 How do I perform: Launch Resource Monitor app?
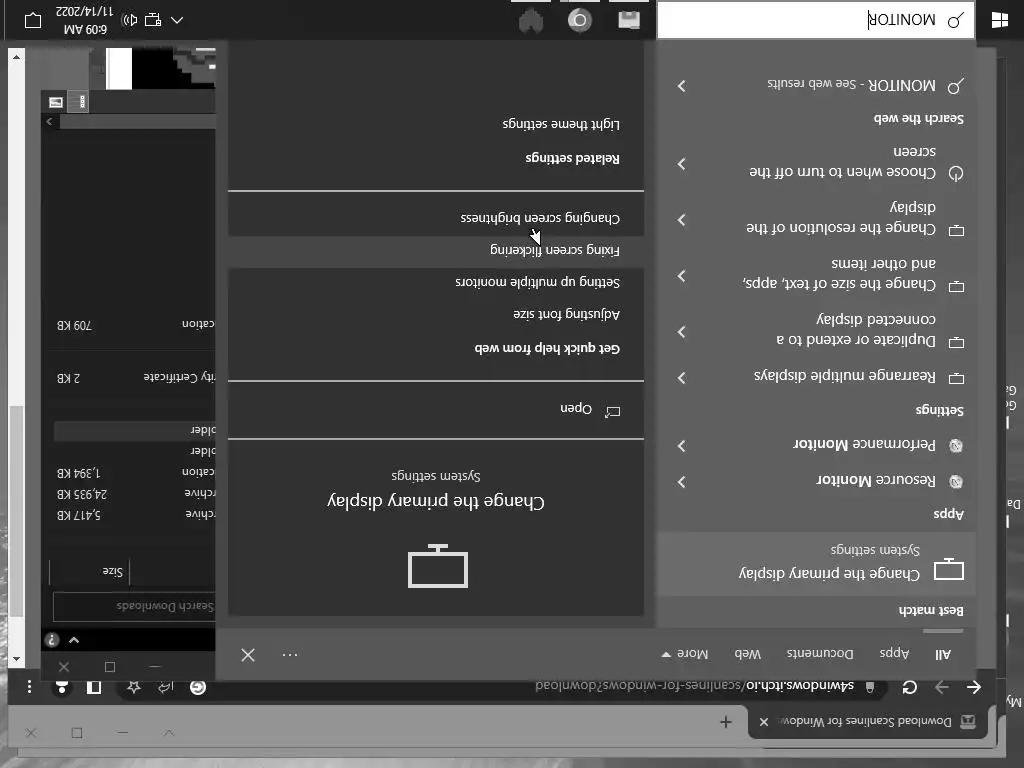click(x=876, y=481)
